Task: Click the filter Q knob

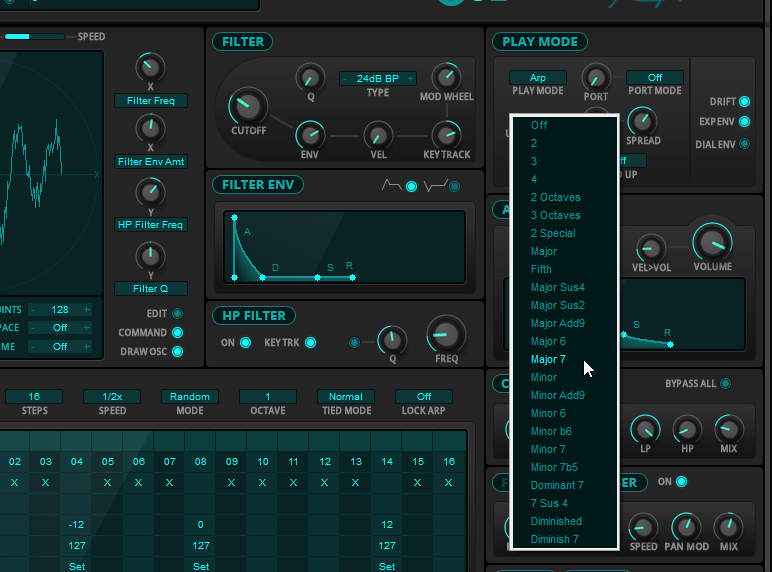Action: point(310,77)
